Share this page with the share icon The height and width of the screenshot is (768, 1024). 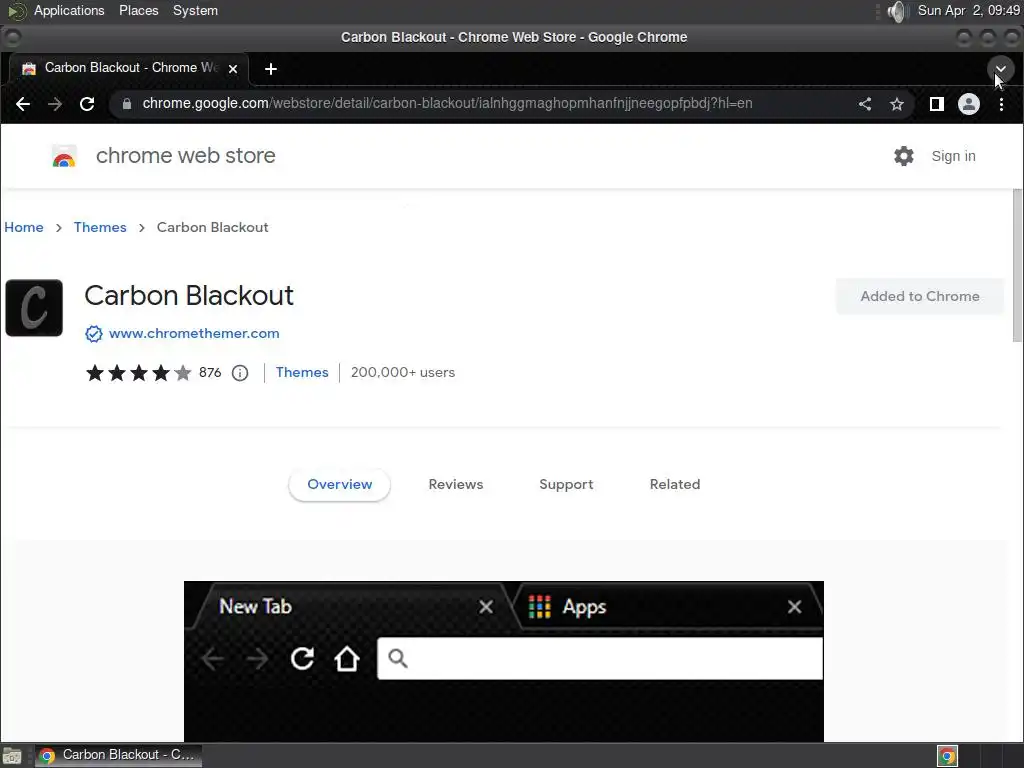865,104
